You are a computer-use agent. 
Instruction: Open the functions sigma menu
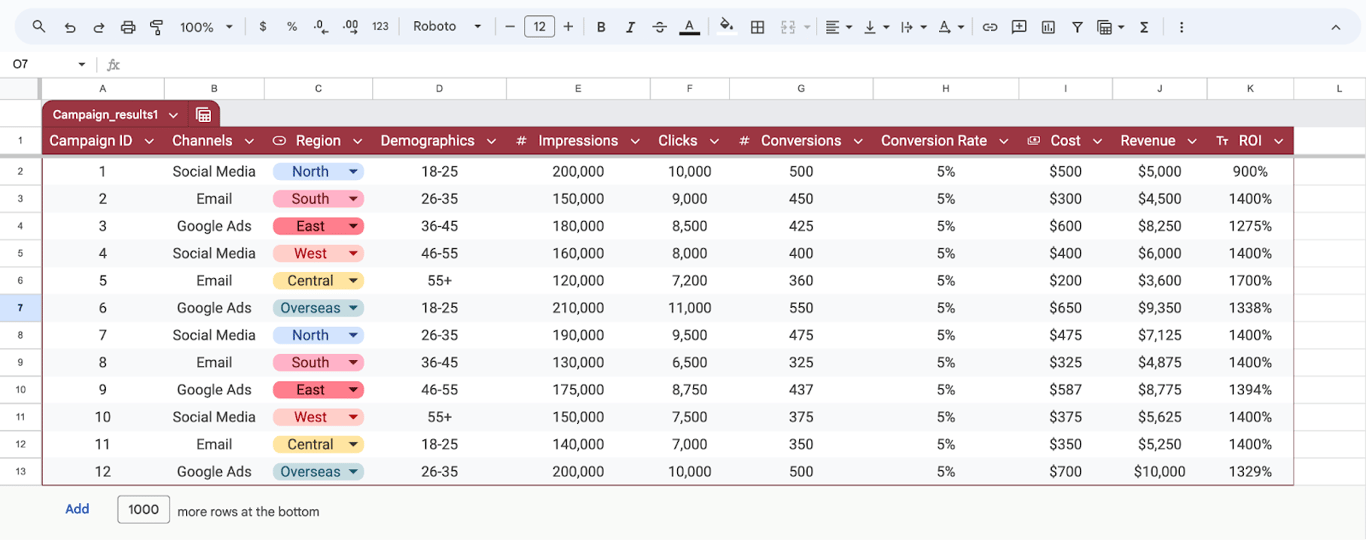click(x=1144, y=27)
